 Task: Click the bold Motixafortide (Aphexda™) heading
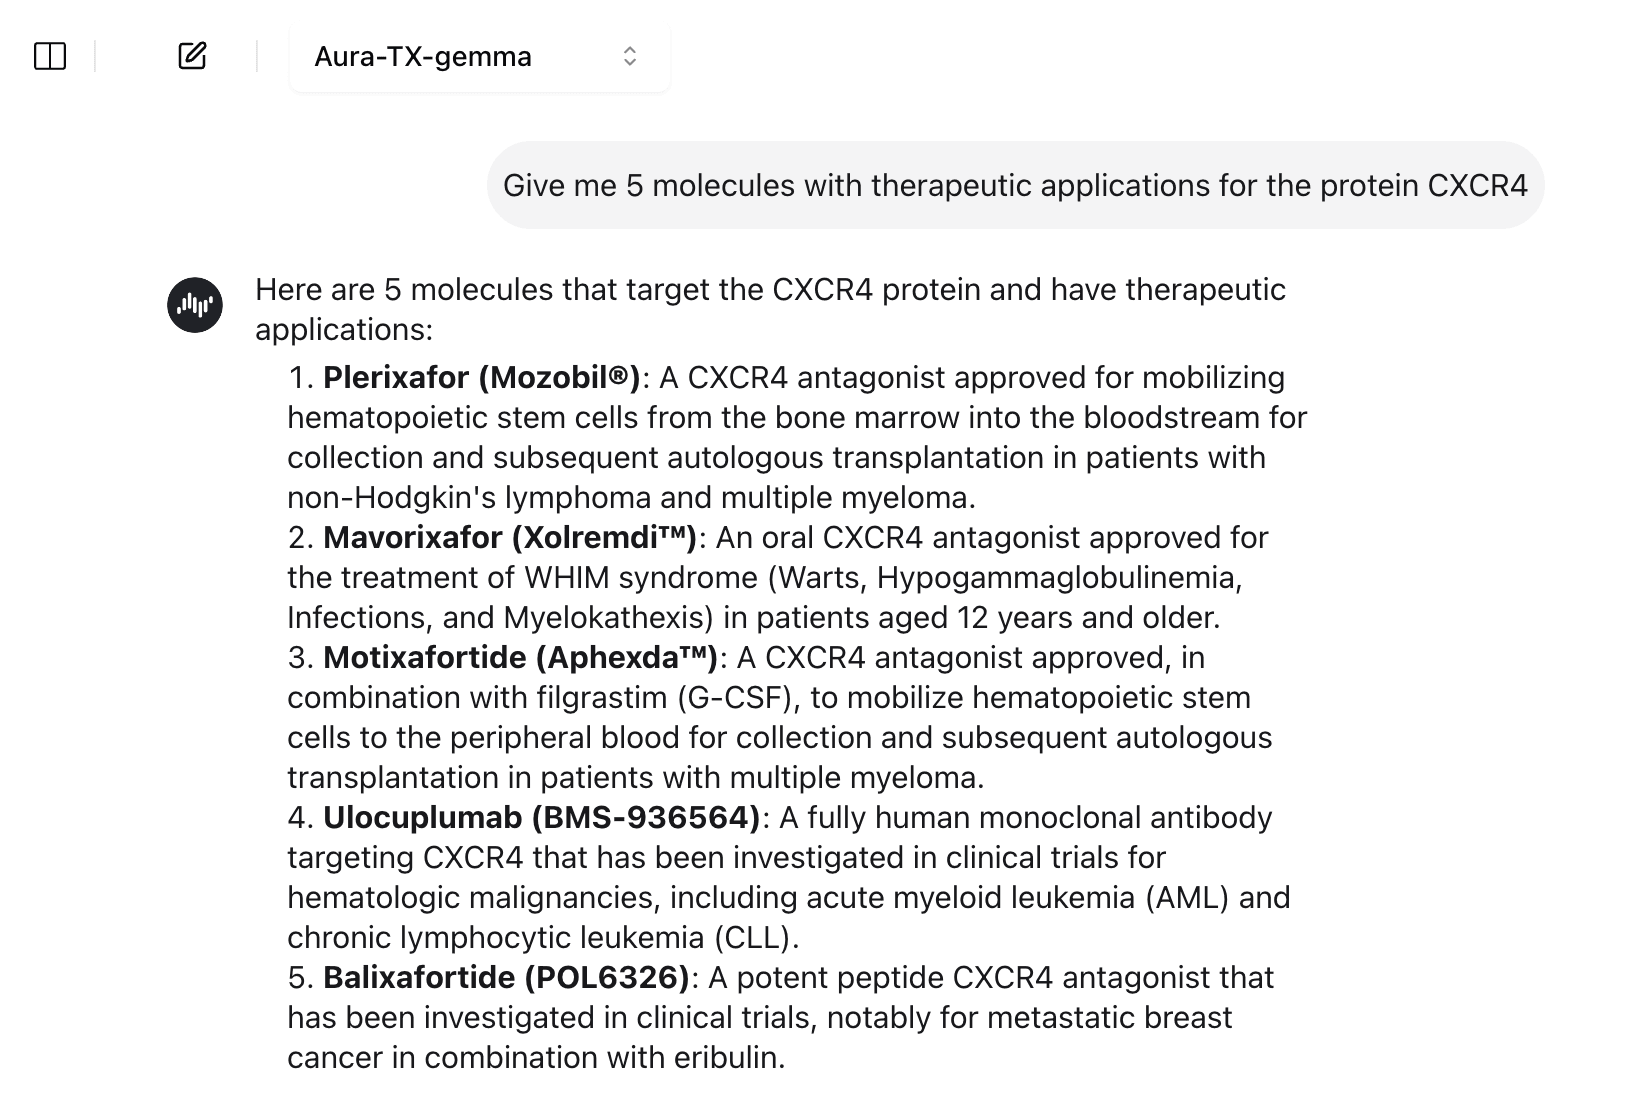520,658
